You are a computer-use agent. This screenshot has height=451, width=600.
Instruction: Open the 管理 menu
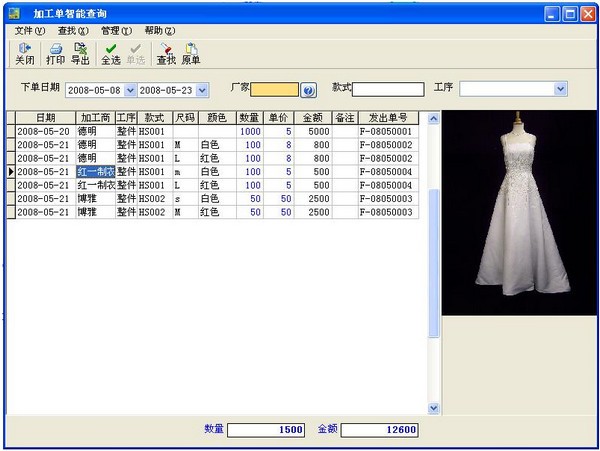[x=116, y=31]
